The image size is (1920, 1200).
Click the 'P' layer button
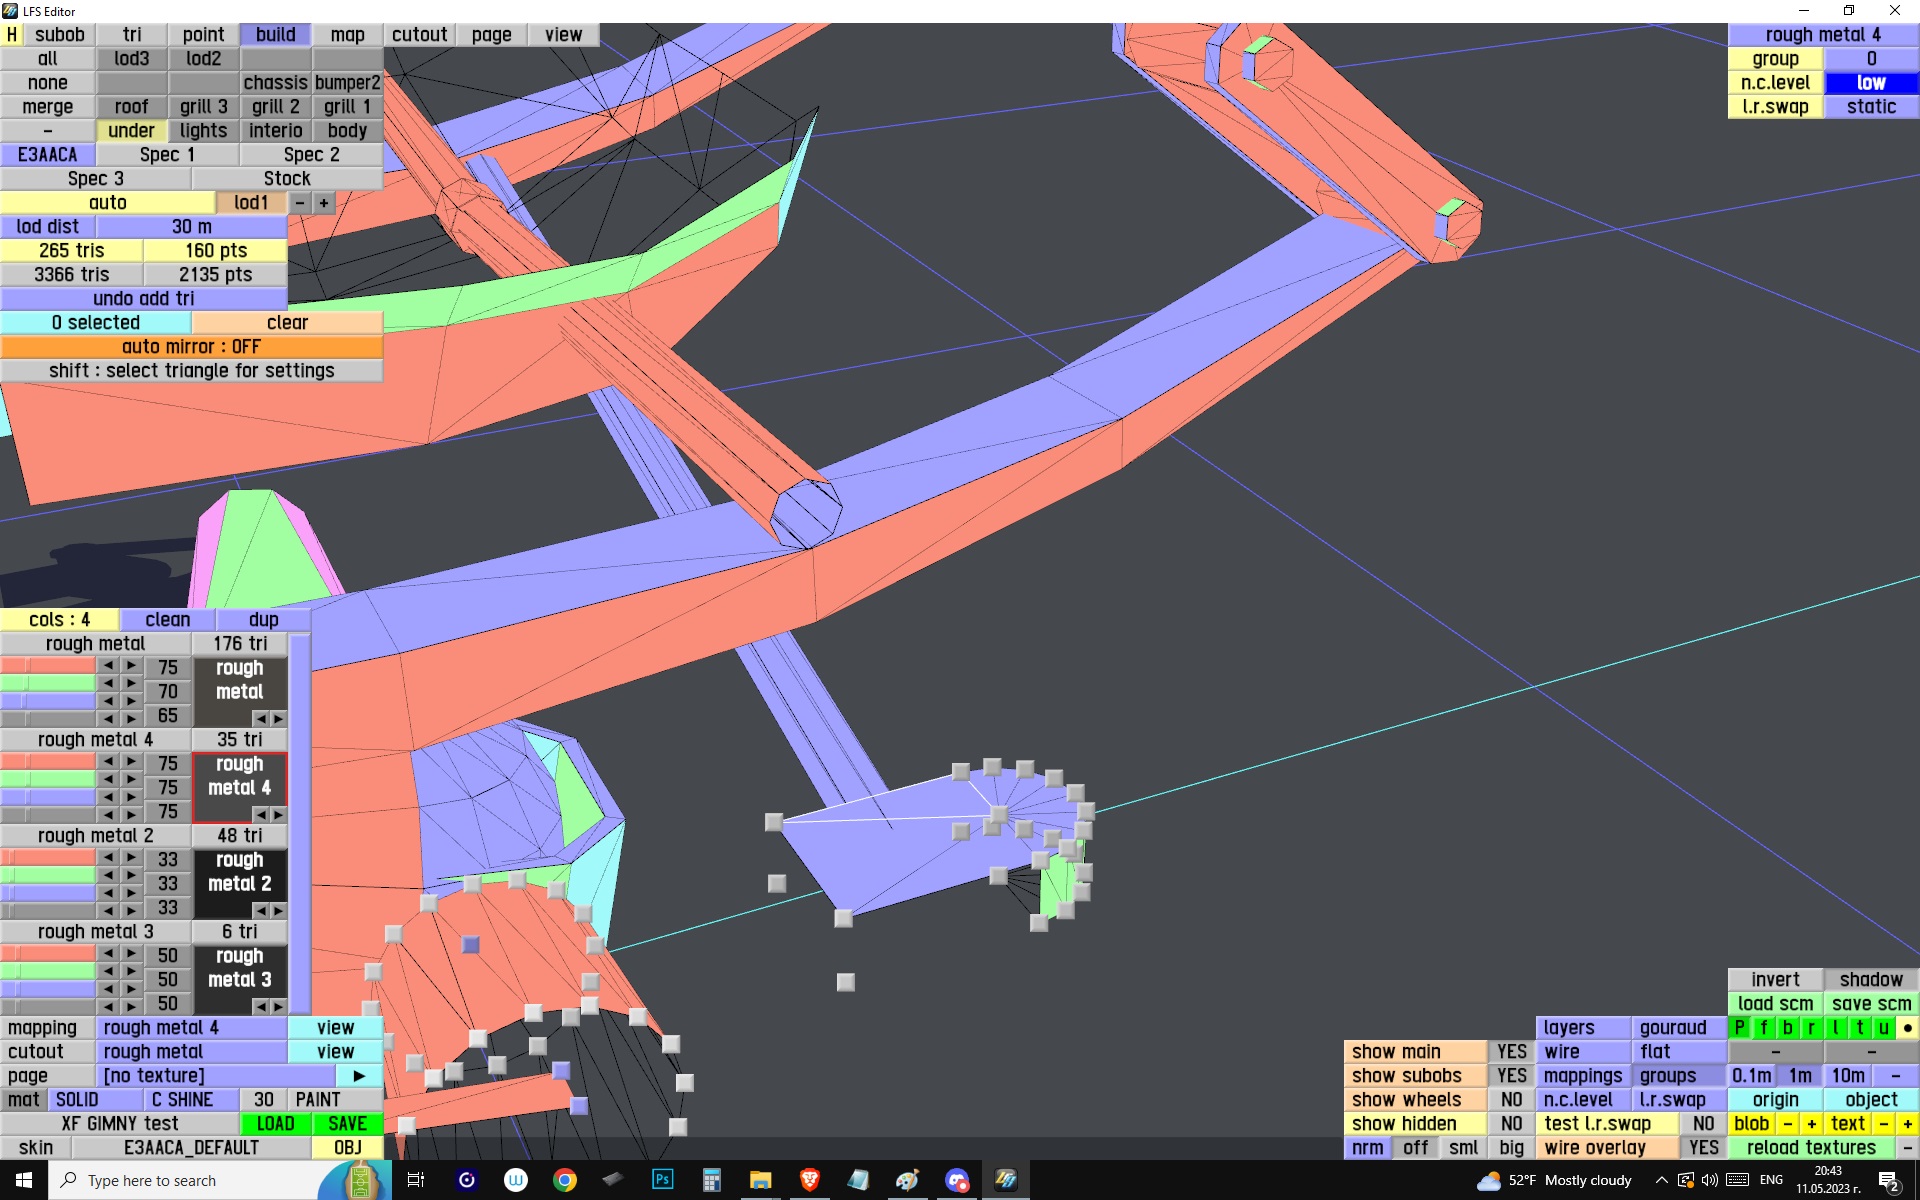1740,1028
